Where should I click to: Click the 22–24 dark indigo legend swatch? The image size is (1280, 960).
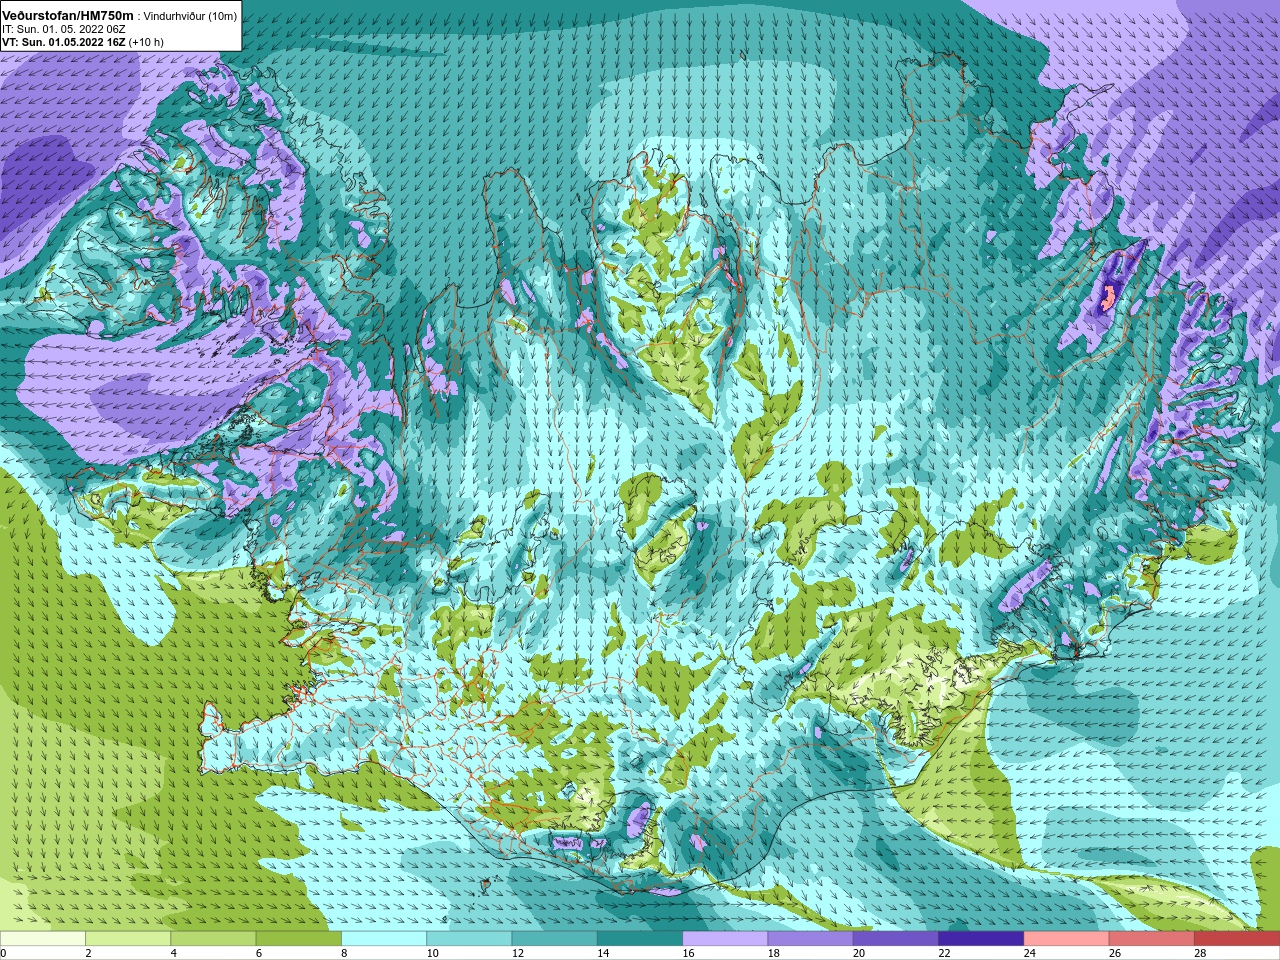[x=981, y=939]
